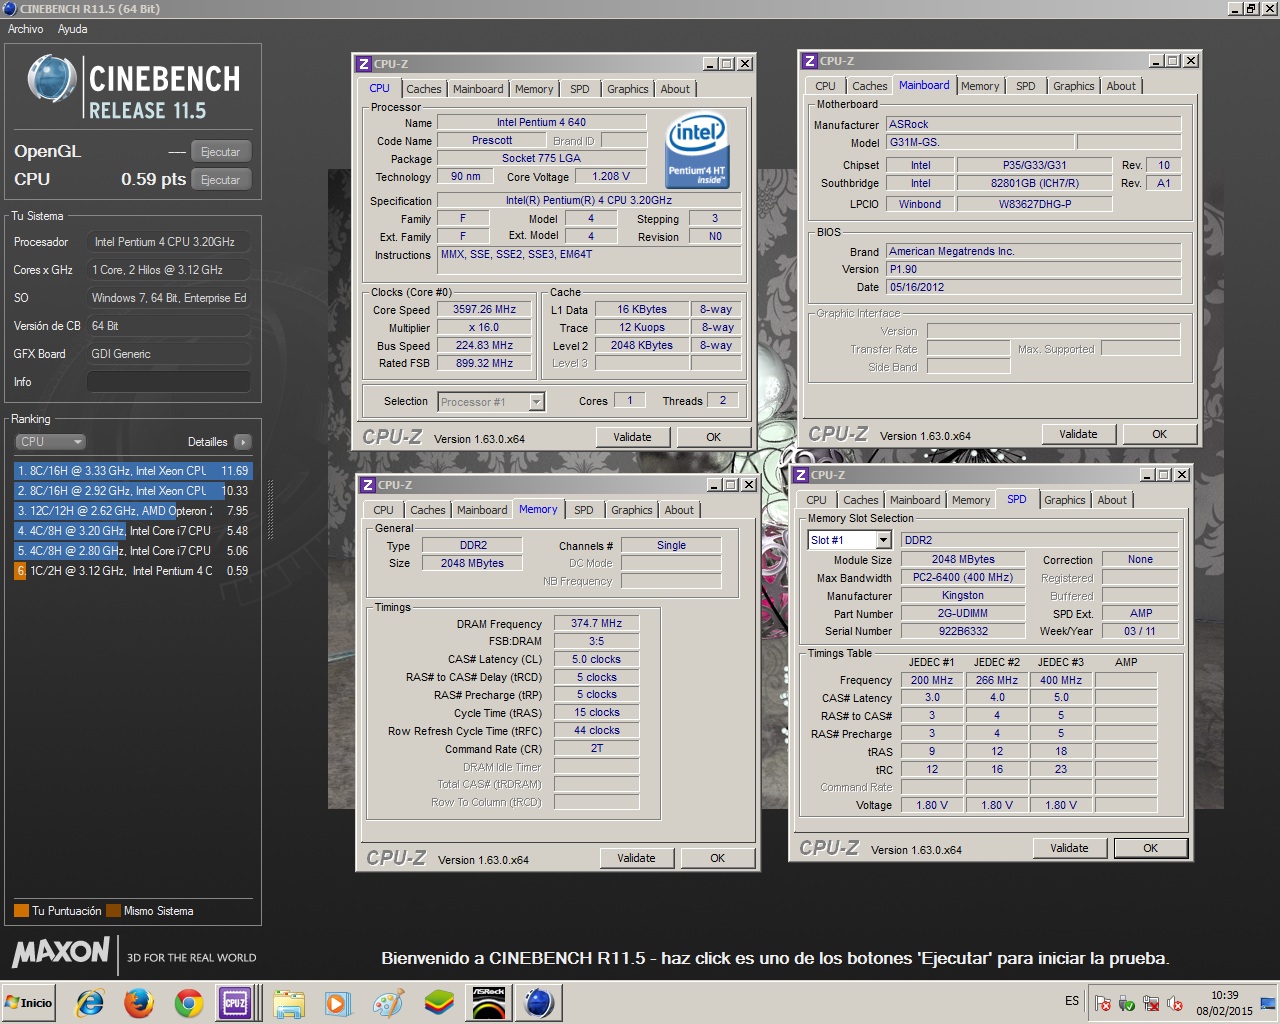Select ranking row 4C/8H @ 3.20 GHz Core i7
The image size is (1280, 1024).
coord(133,531)
